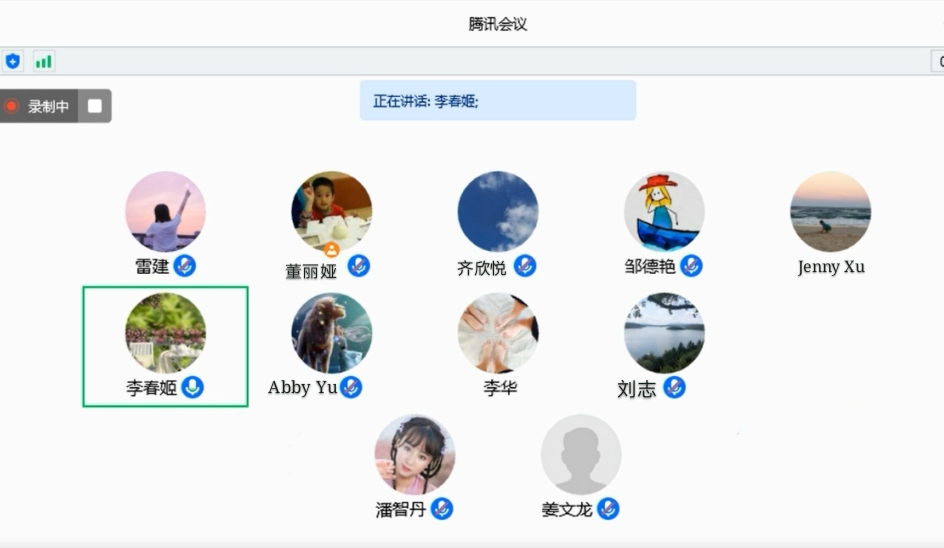Viewport: 944px width, 548px height.
Task: Open the green network signal indicator
Action: coord(43,61)
